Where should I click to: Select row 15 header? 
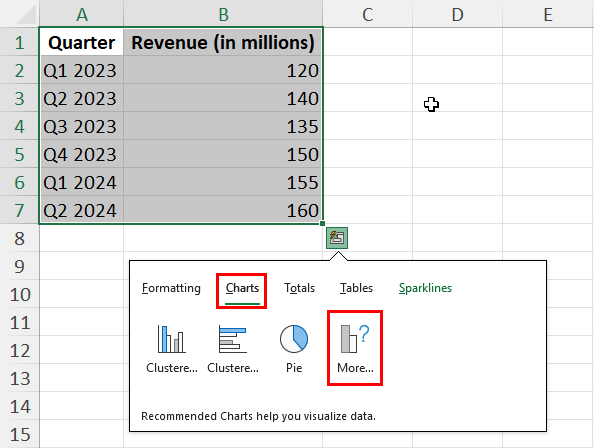(19, 434)
